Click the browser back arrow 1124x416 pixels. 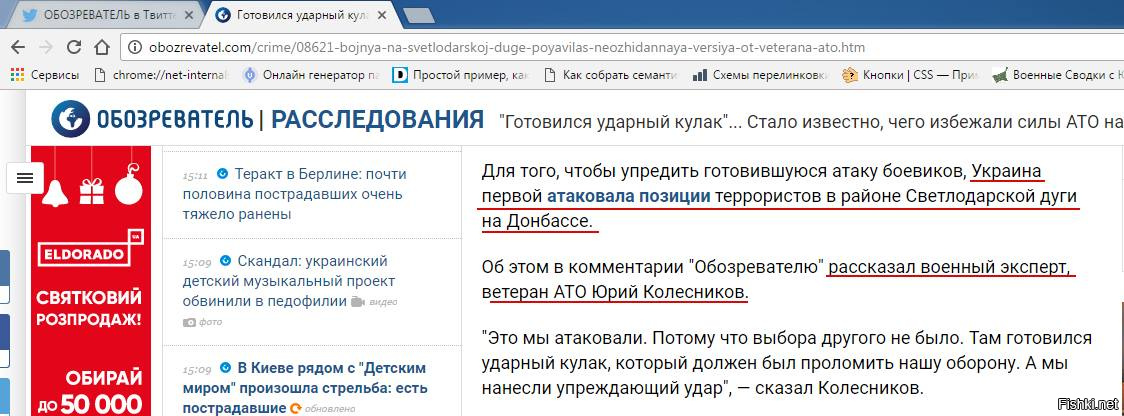[x=17, y=47]
